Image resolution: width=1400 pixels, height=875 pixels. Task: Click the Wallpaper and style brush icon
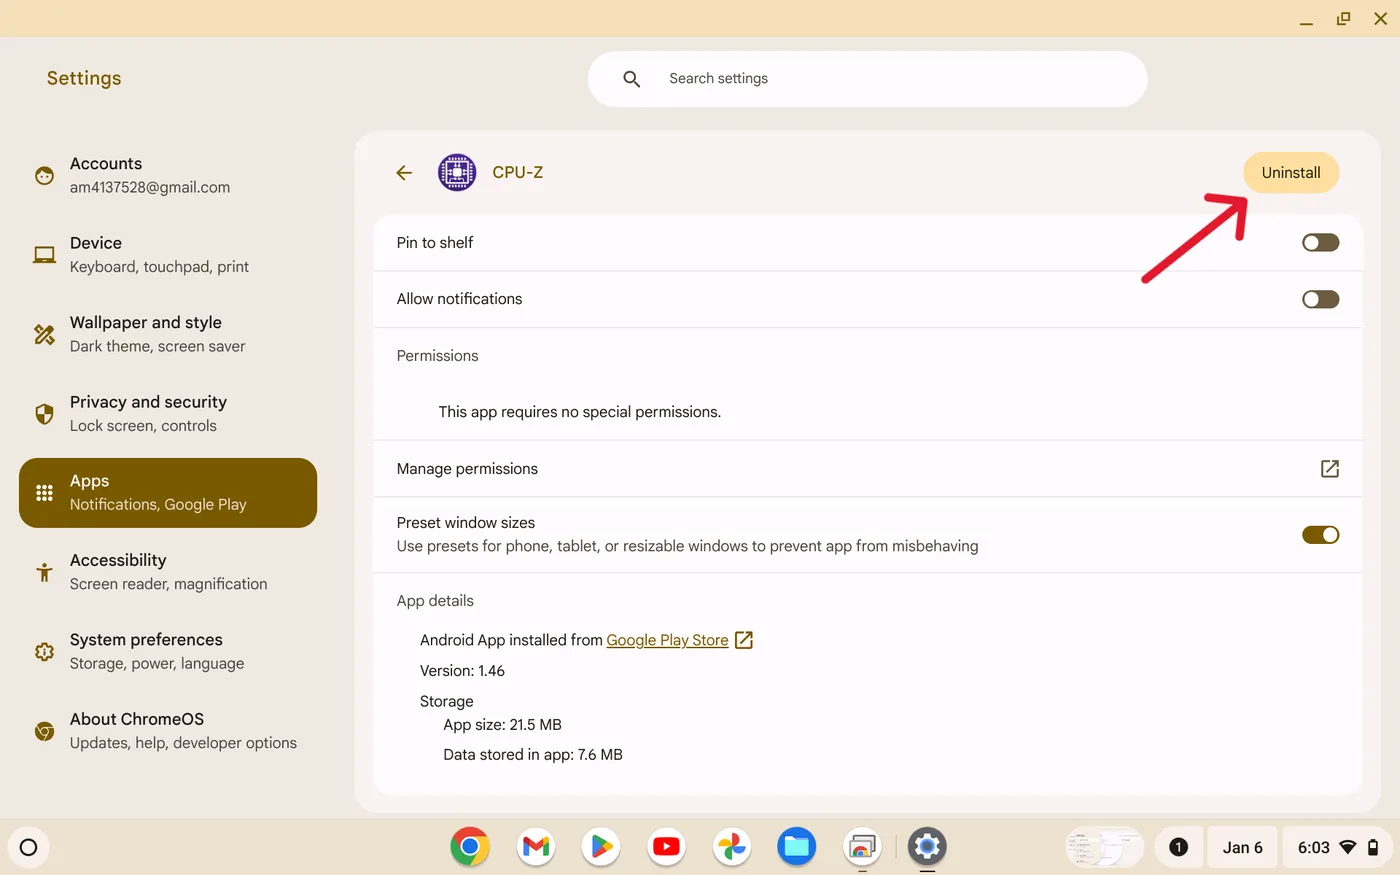[x=44, y=334]
